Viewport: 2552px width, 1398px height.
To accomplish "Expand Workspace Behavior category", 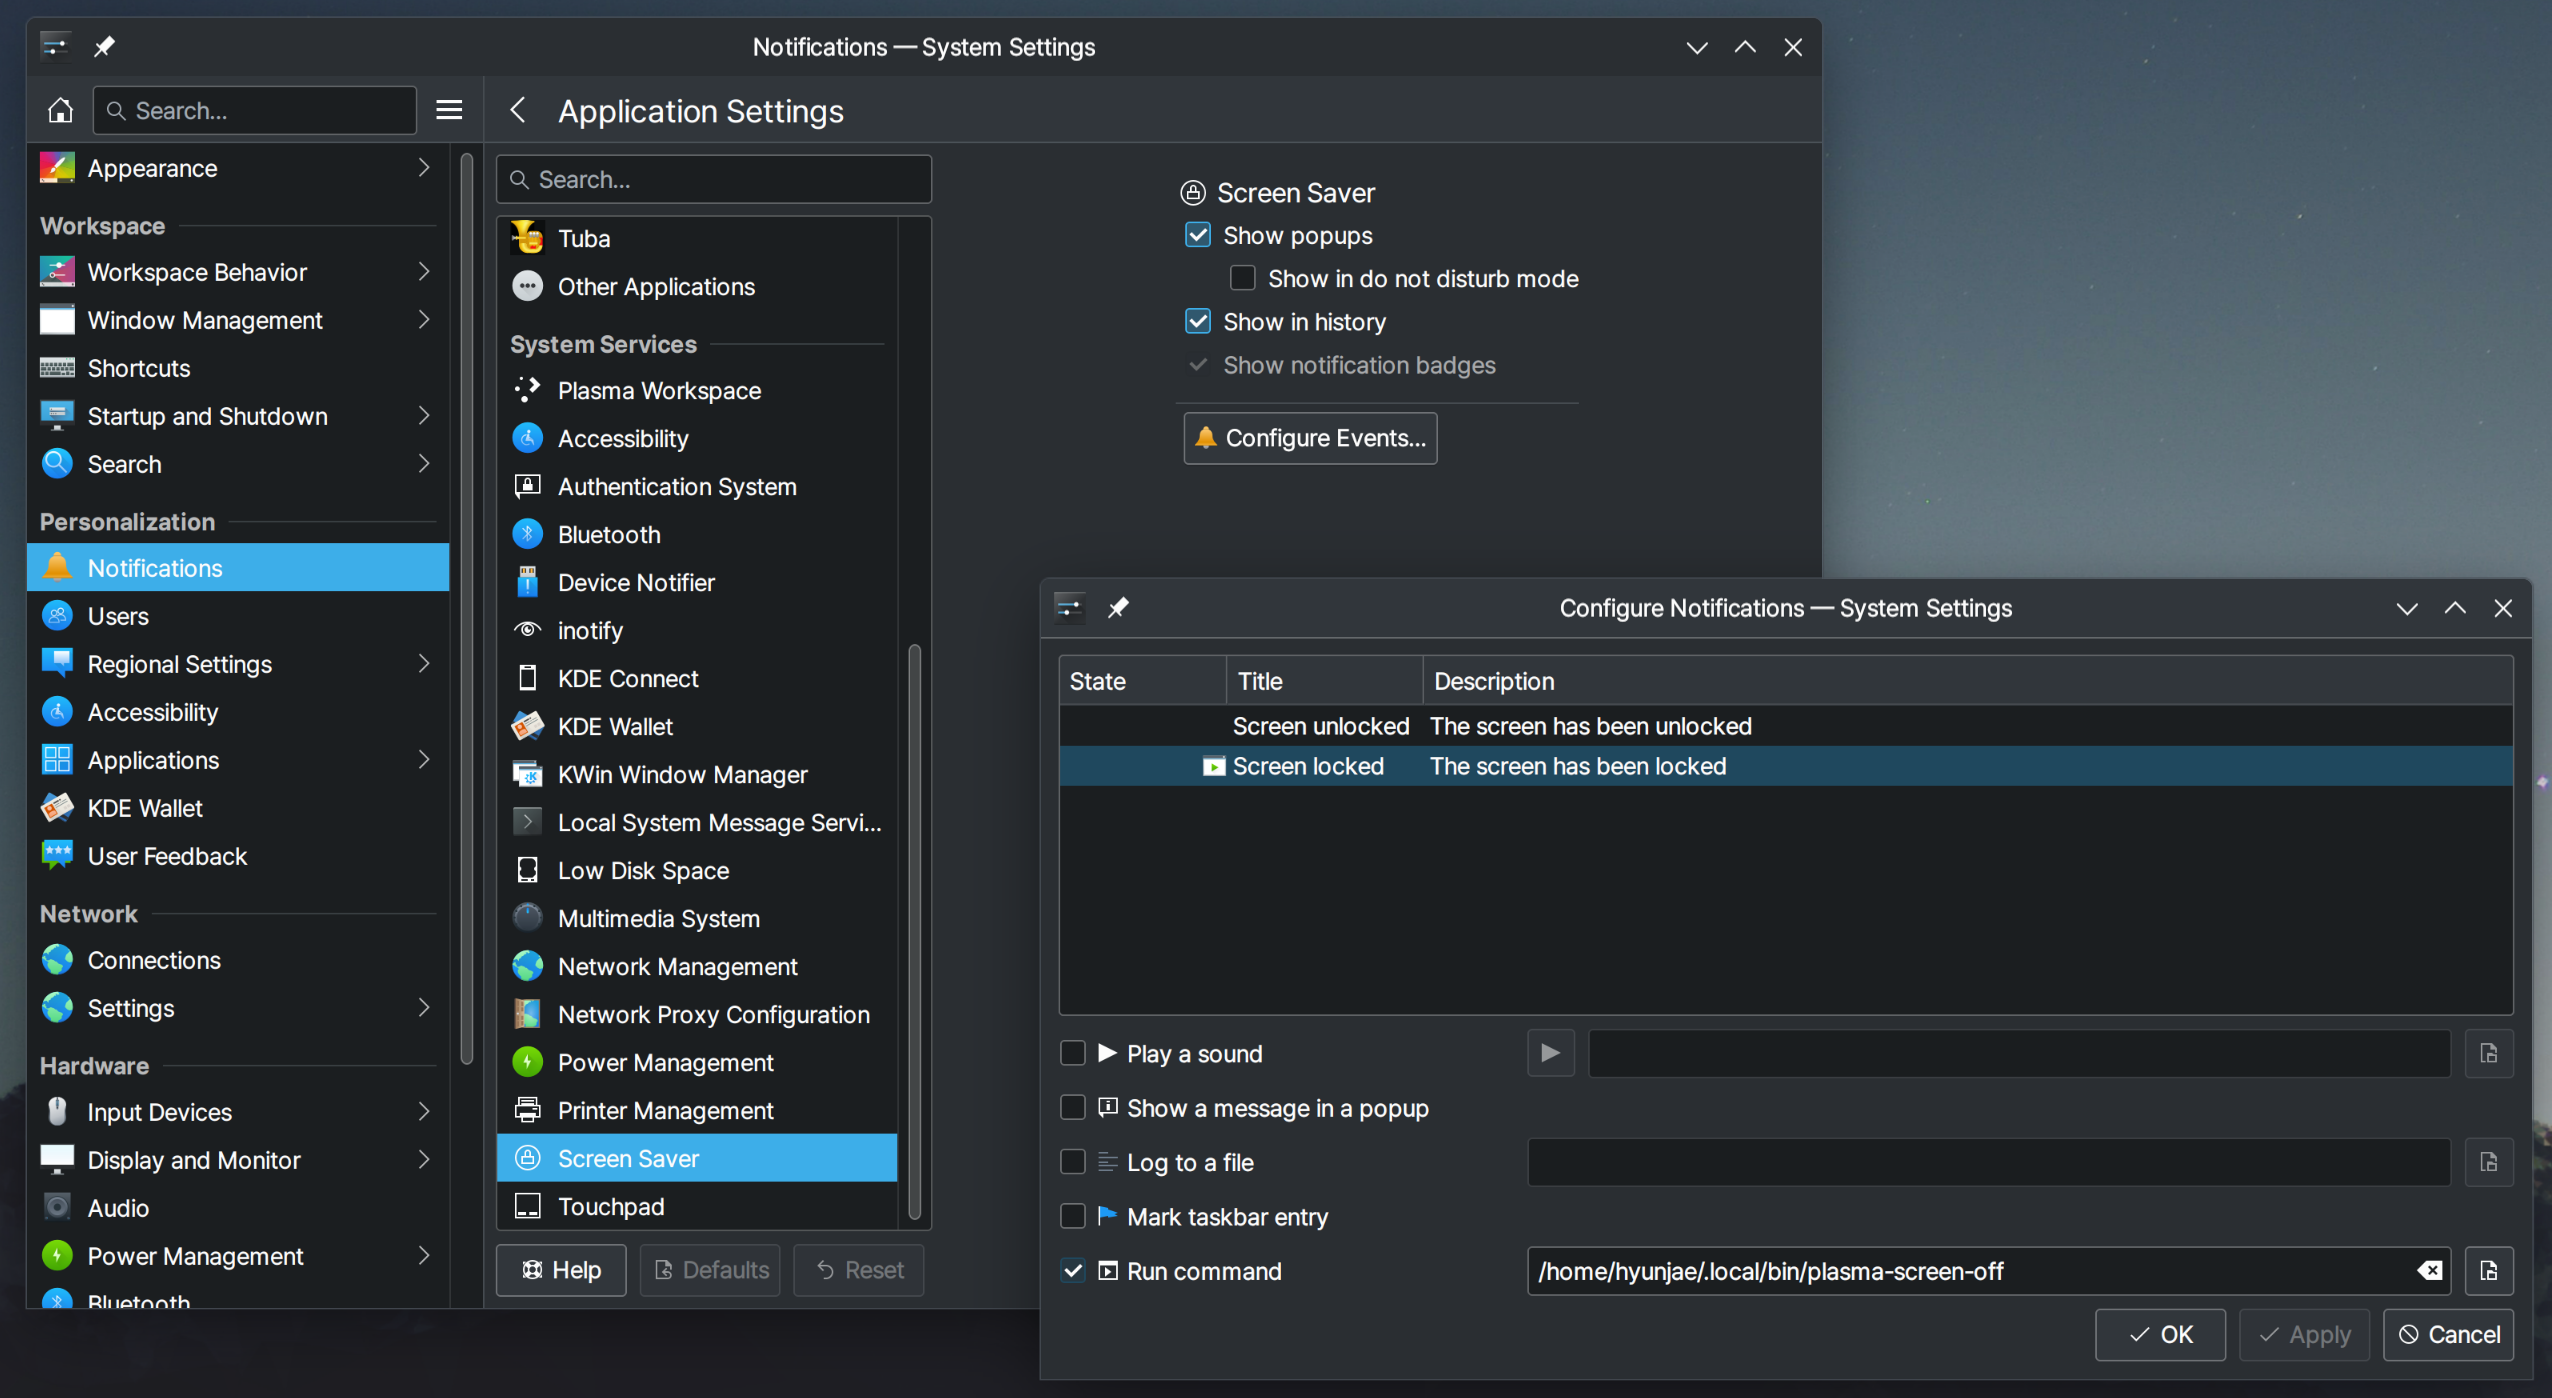I will coord(424,271).
